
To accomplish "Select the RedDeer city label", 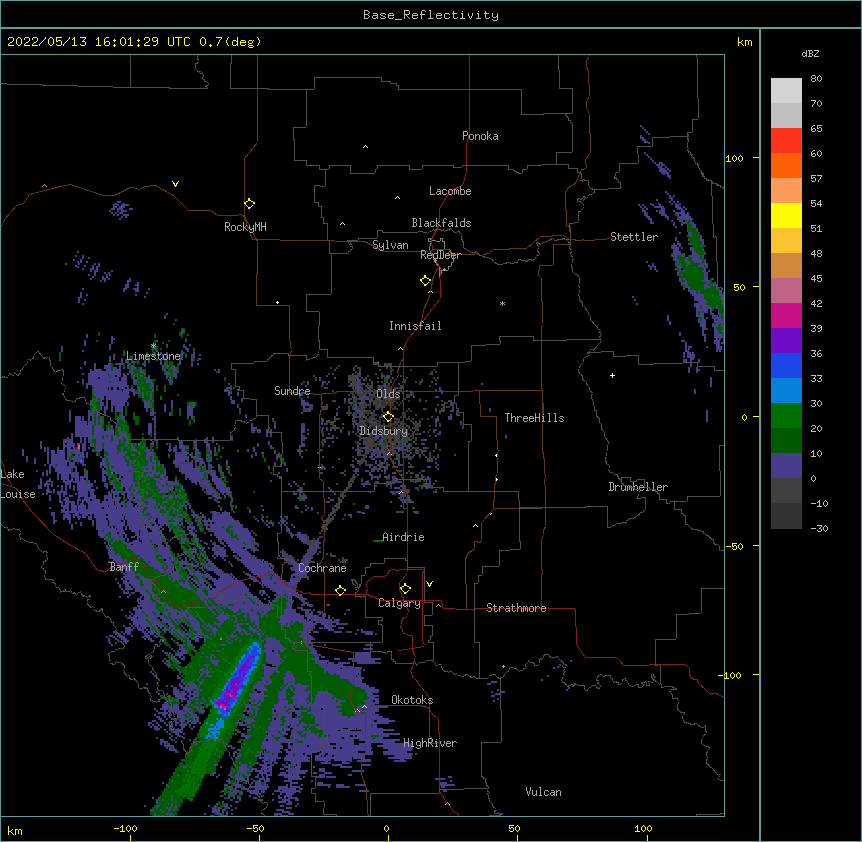I will 440,255.
